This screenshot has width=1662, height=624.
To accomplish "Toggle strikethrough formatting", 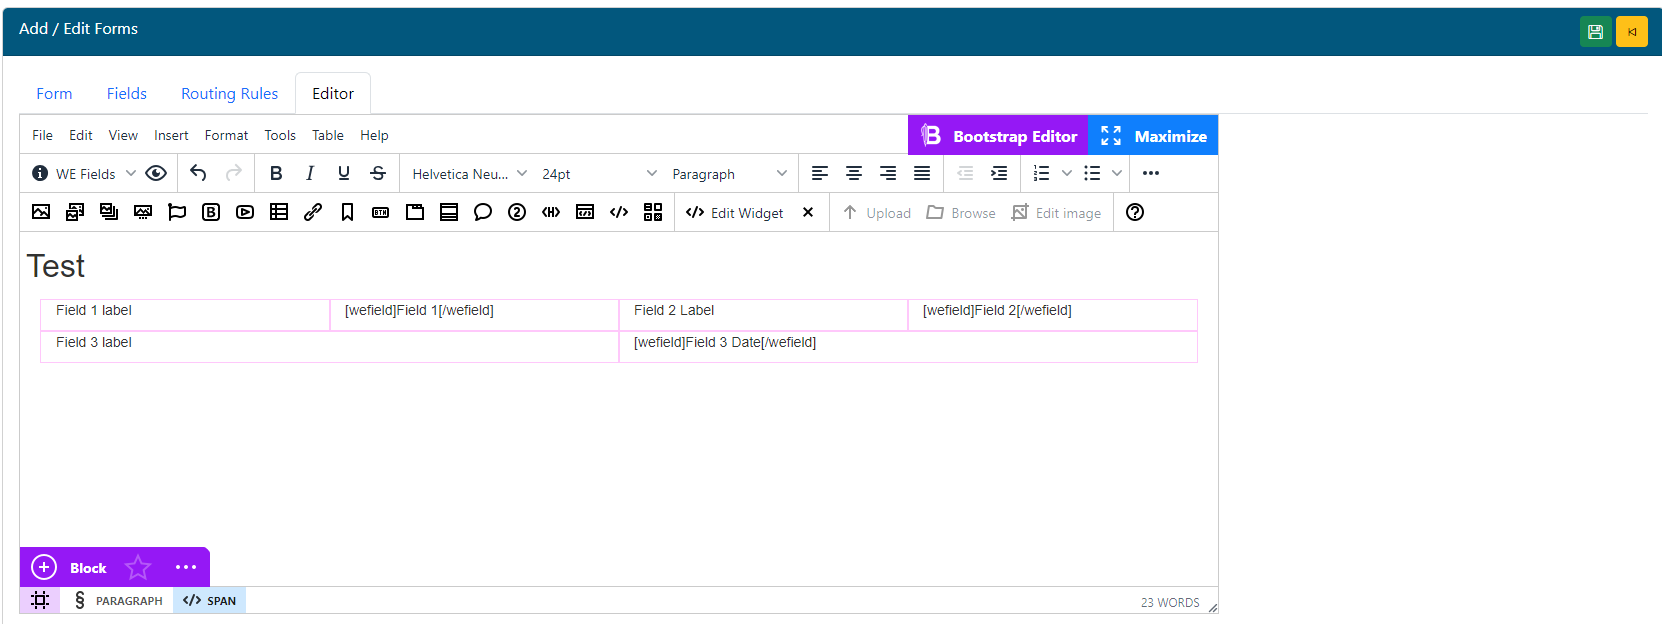I will [378, 173].
